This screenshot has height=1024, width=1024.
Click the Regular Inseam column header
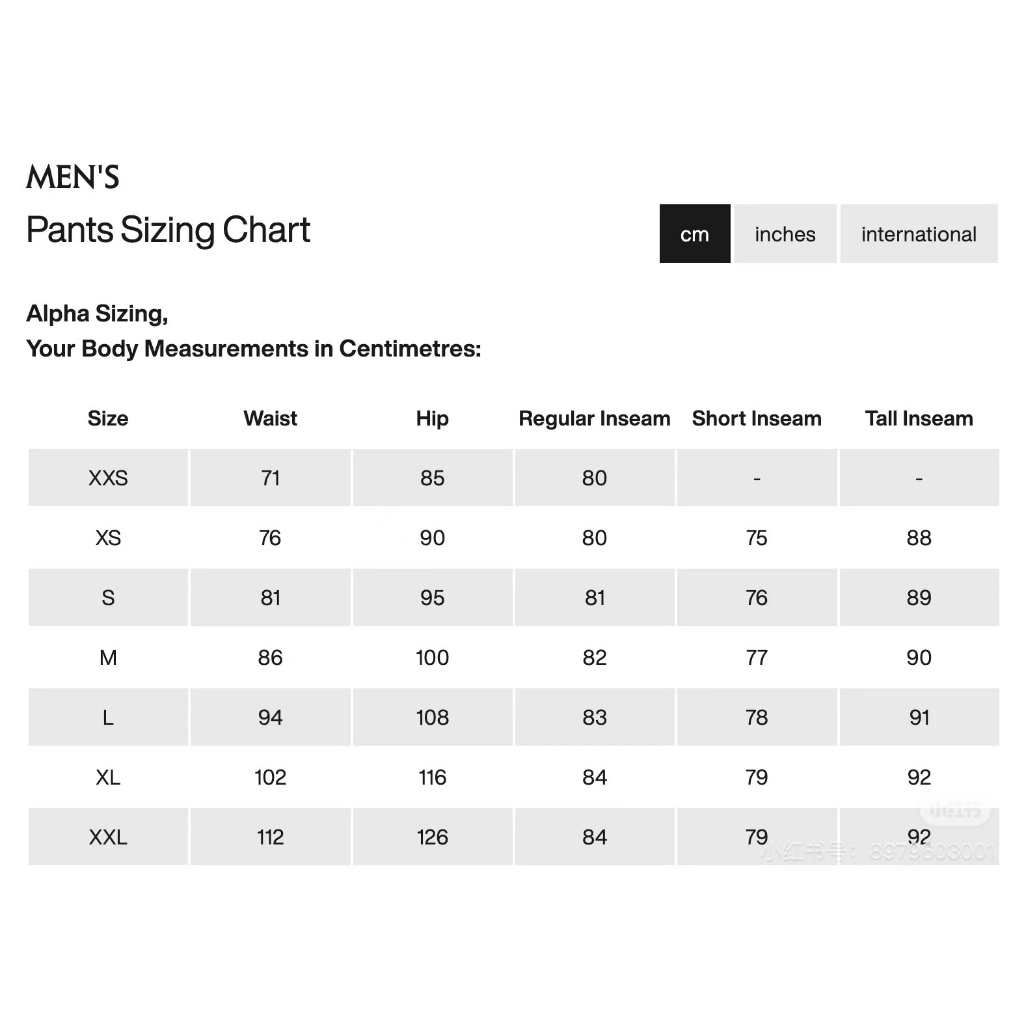pyautogui.click(x=594, y=418)
